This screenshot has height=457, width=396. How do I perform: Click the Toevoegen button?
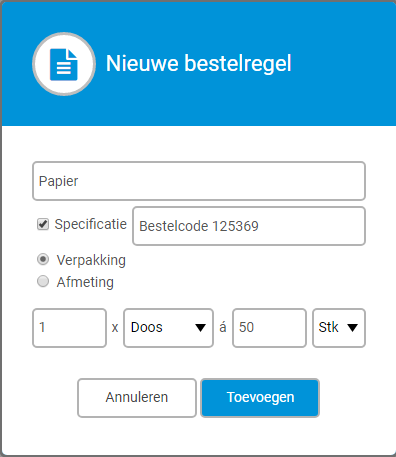click(x=260, y=398)
